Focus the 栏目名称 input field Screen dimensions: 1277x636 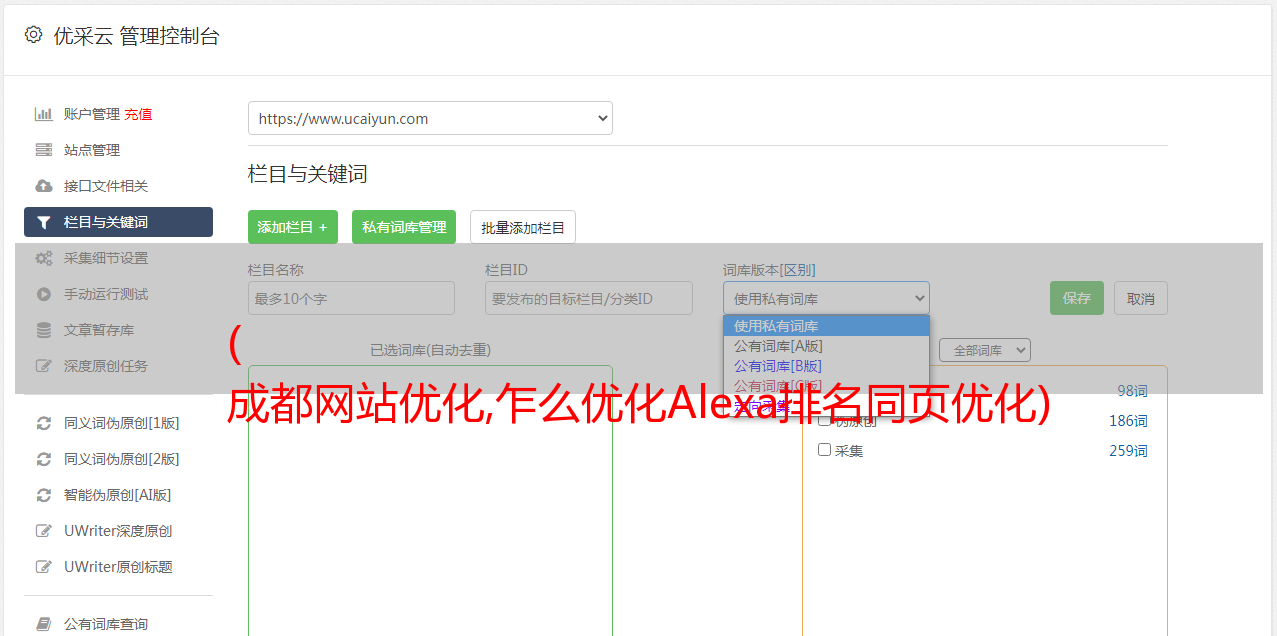click(x=351, y=298)
